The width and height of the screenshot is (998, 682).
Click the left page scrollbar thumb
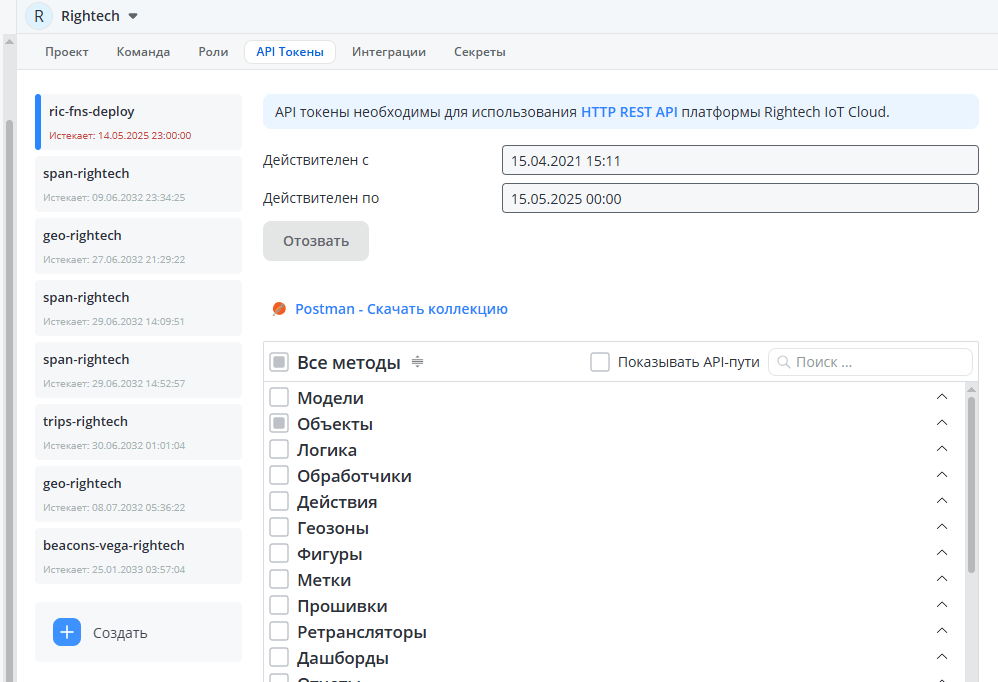click(x=9, y=401)
